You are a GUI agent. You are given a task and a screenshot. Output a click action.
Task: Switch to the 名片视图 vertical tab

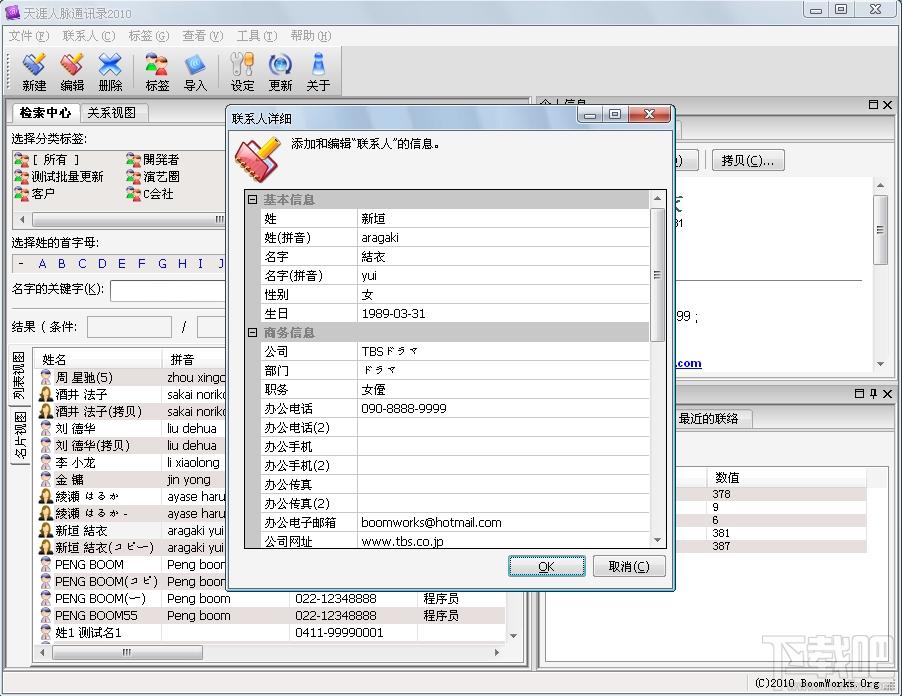pyautogui.click(x=20, y=436)
